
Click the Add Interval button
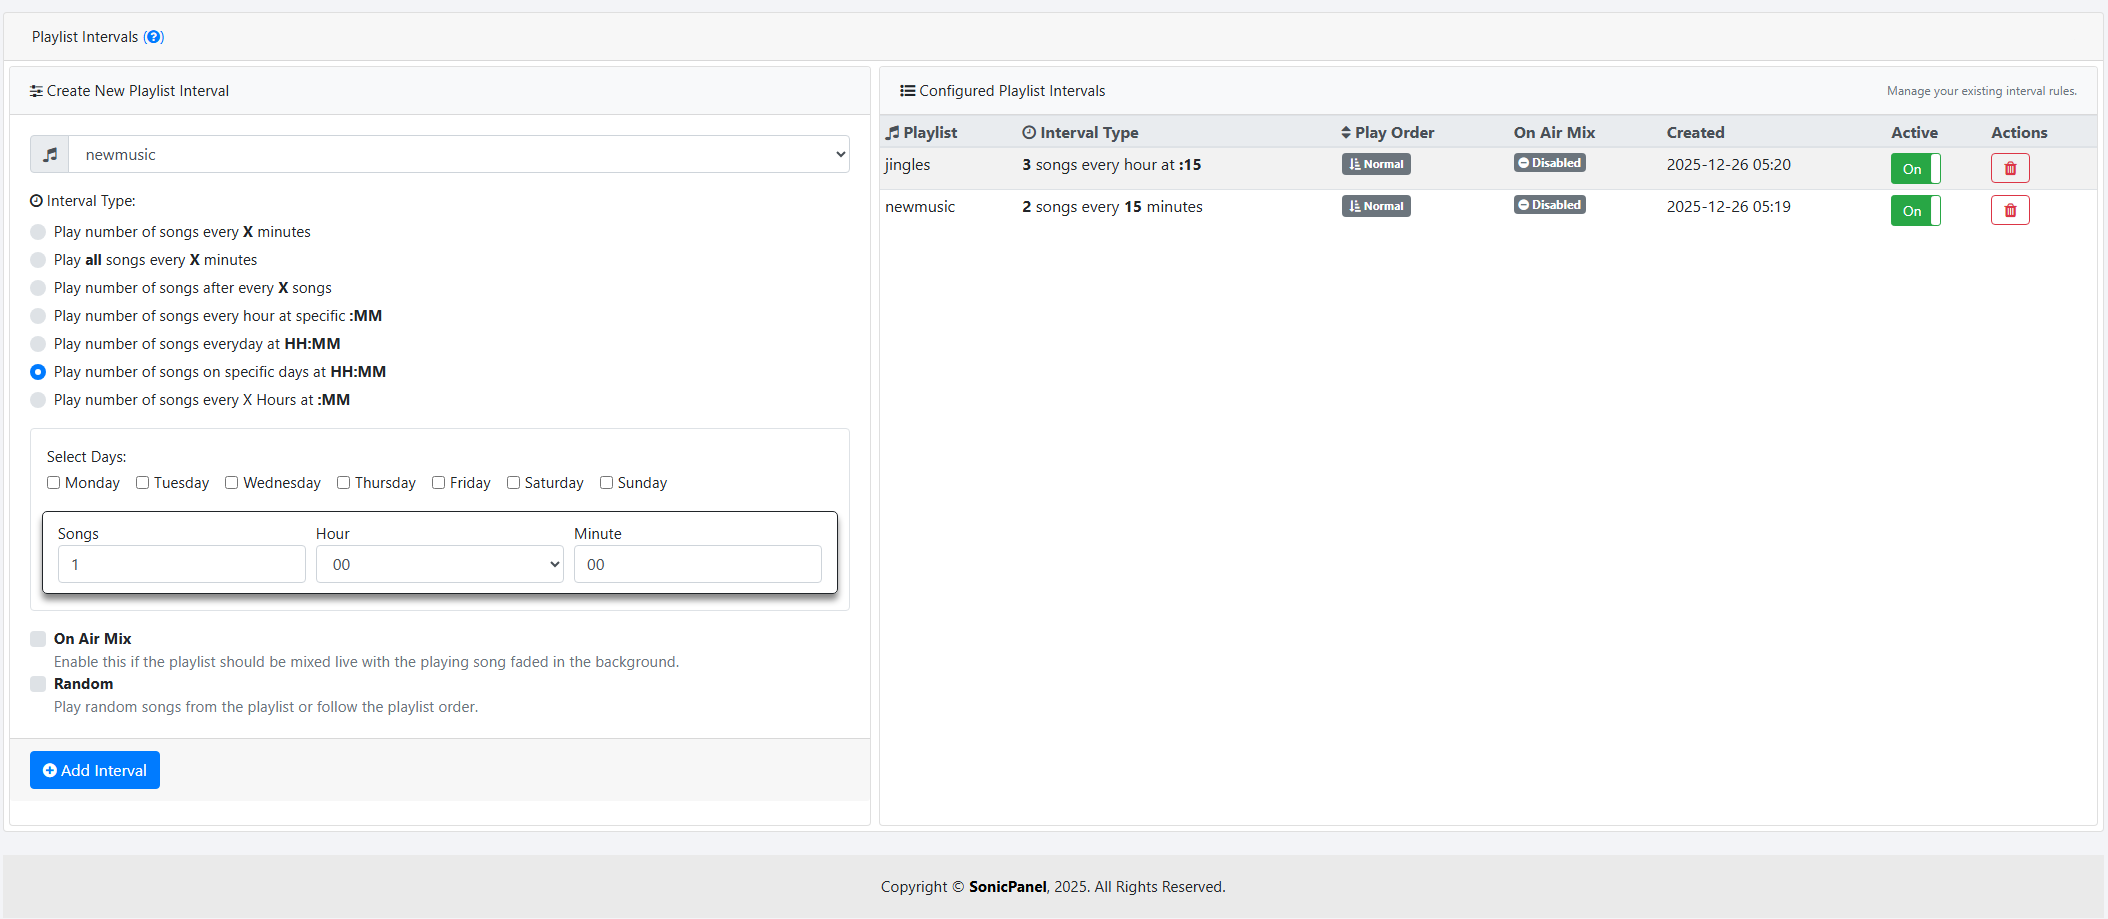tap(95, 770)
